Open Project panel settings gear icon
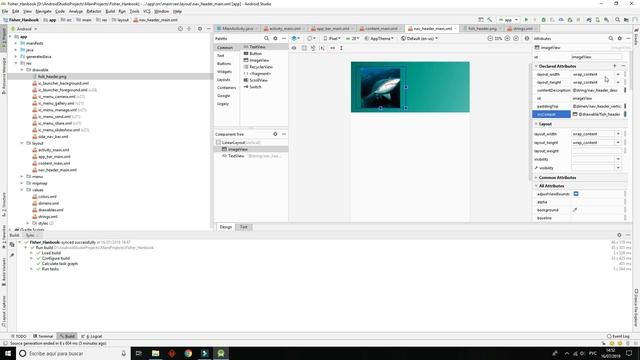640x360 pixels. pyautogui.click(x=200, y=29)
